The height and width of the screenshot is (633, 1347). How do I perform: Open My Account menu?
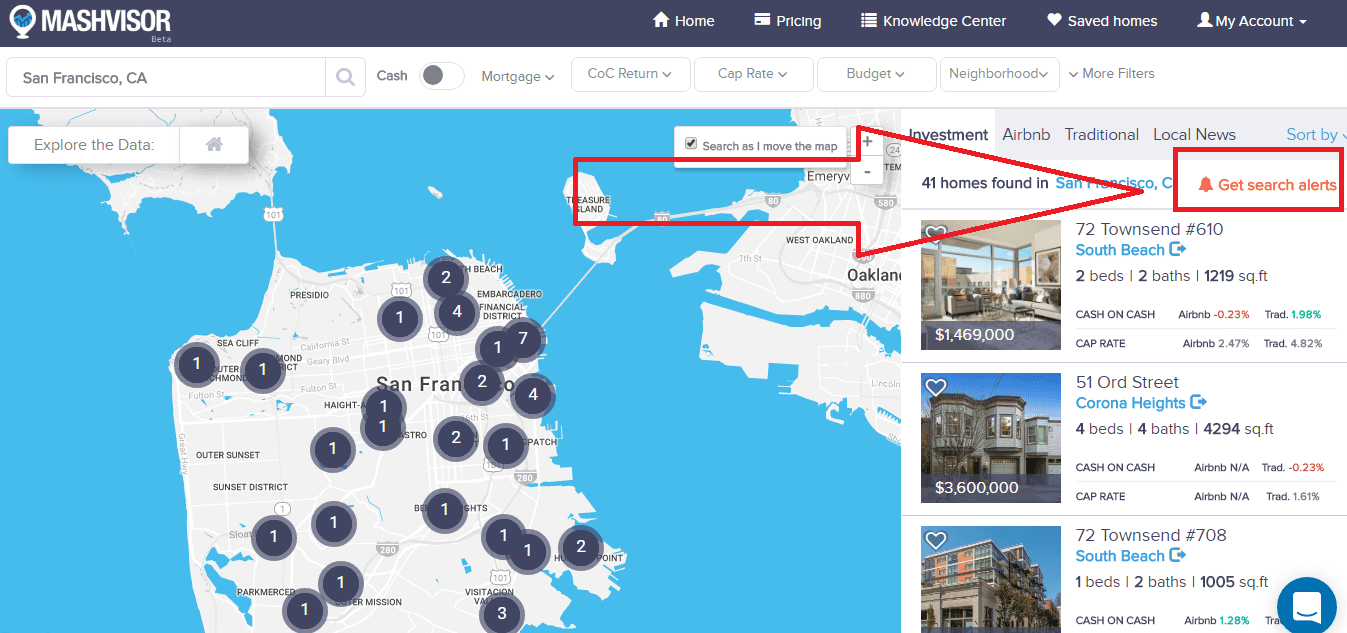pos(1252,21)
